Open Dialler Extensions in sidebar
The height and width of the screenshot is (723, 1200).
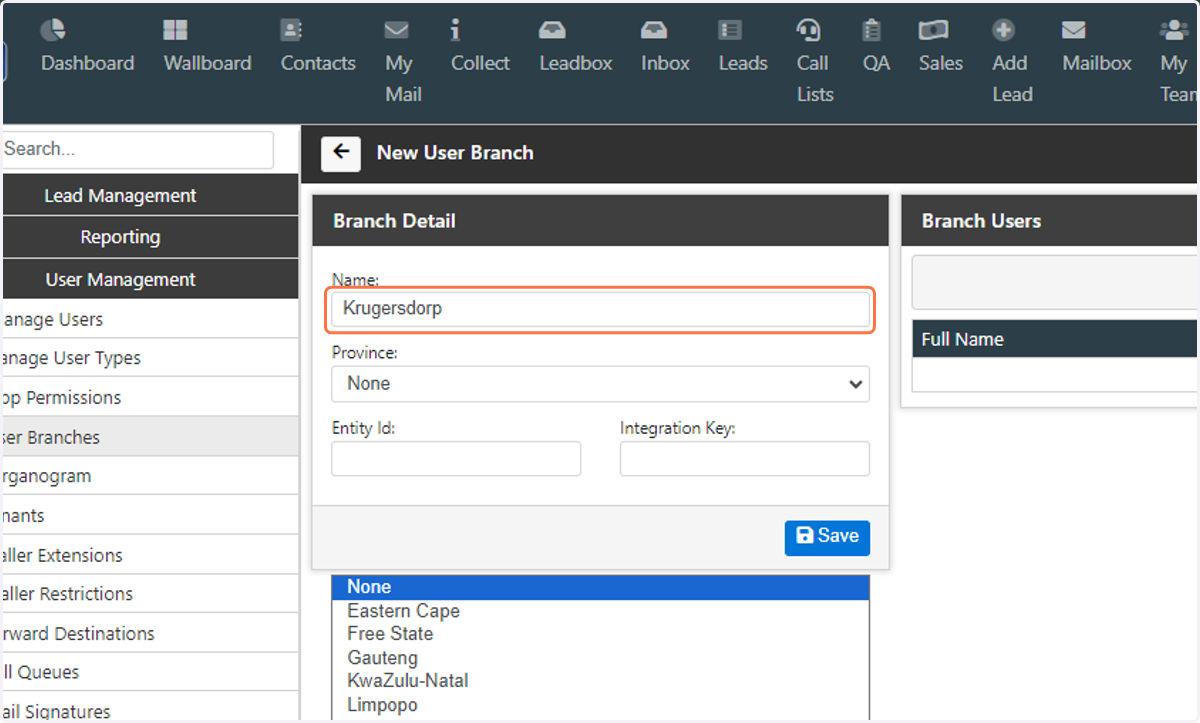coord(150,555)
